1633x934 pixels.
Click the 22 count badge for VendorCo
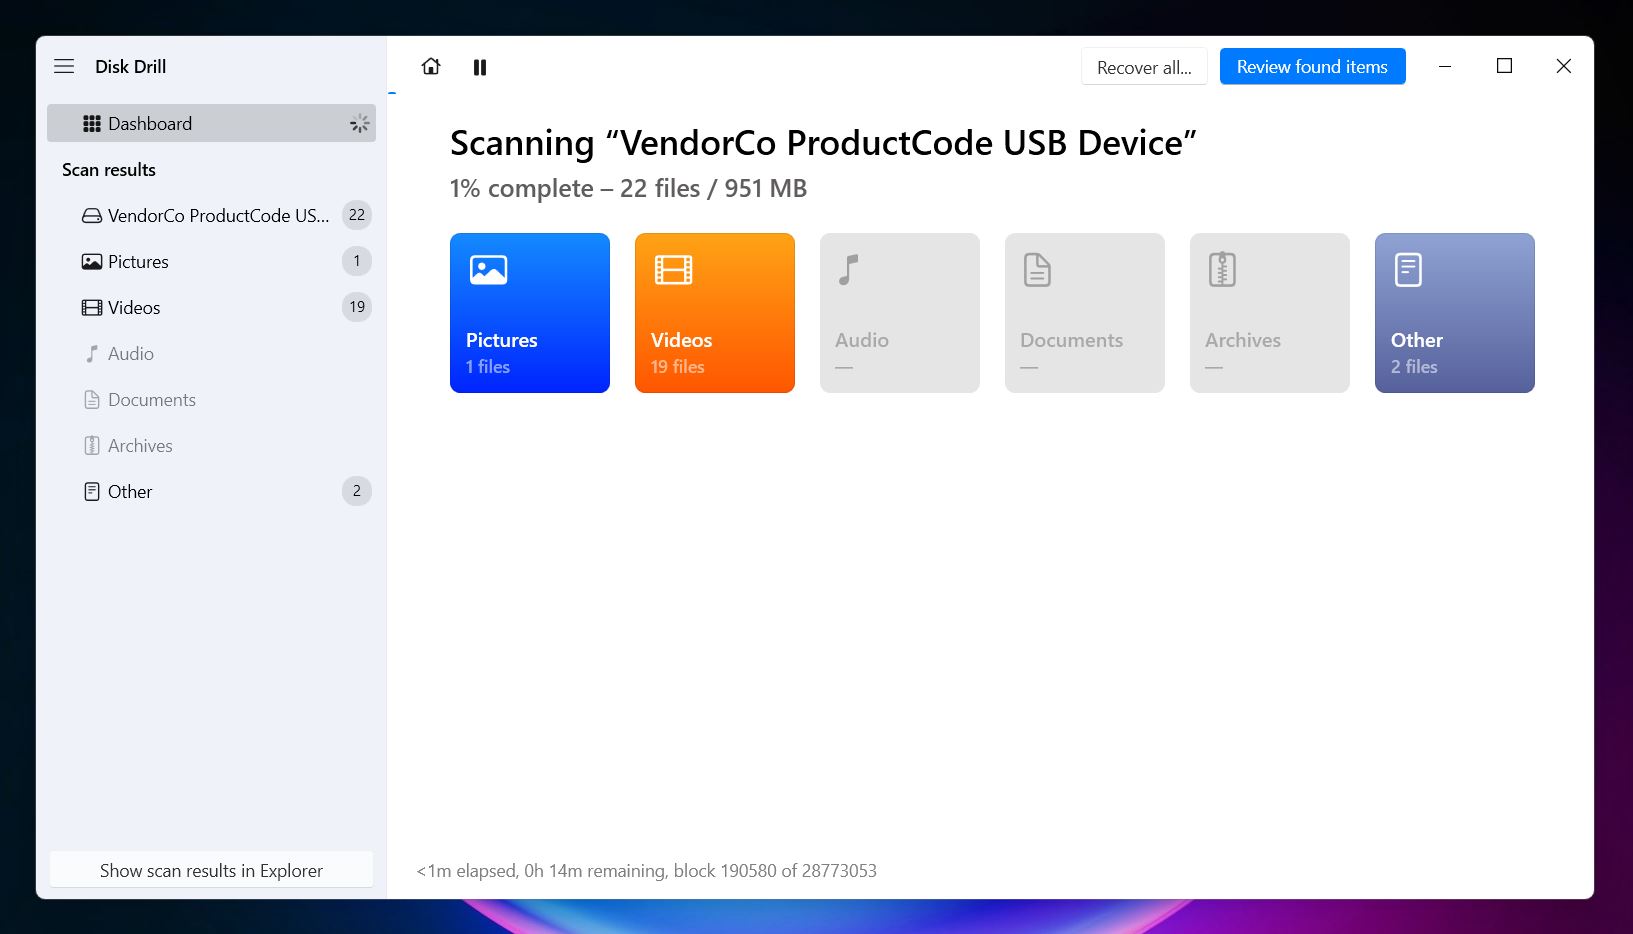pyautogui.click(x=357, y=215)
